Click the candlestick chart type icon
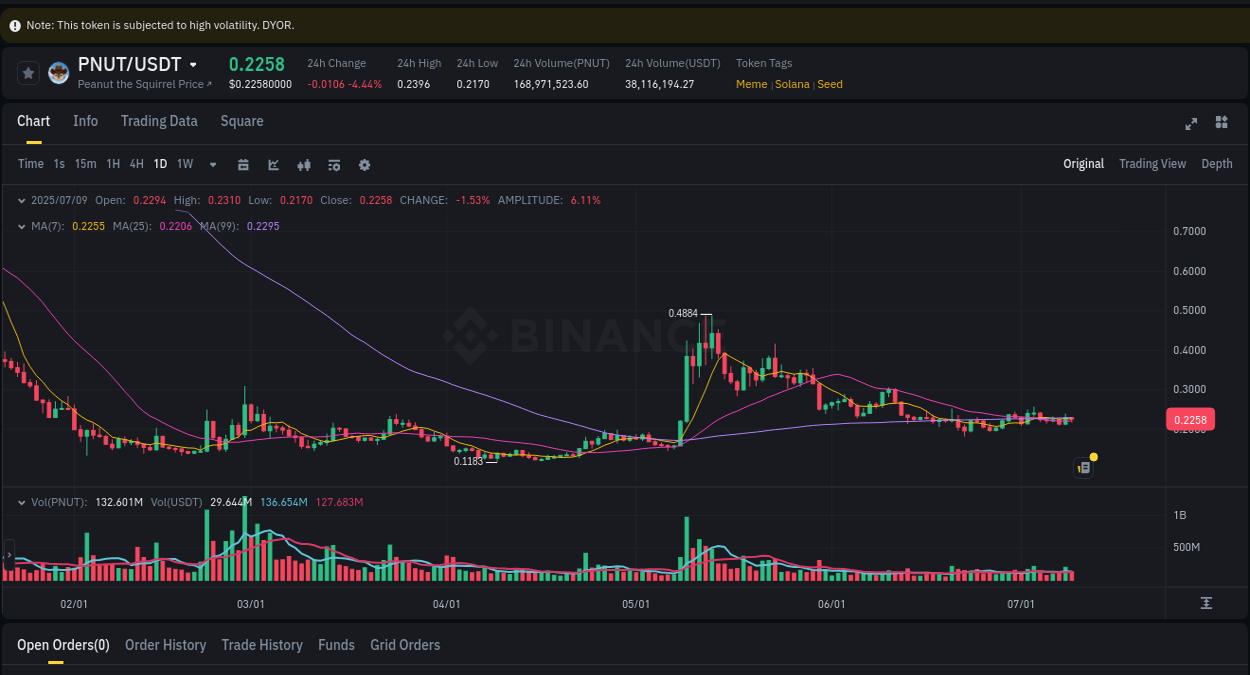The height and width of the screenshot is (675, 1250). [x=304, y=164]
